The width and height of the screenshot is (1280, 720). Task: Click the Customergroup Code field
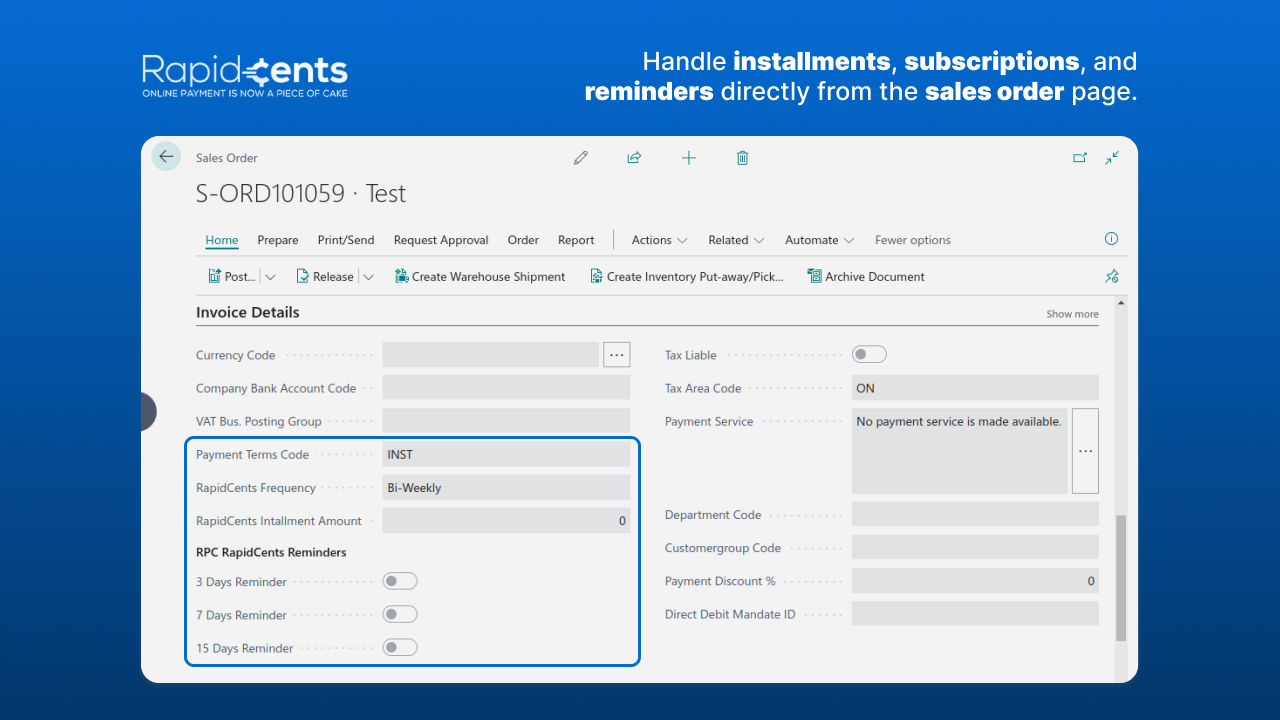[x=975, y=547]
